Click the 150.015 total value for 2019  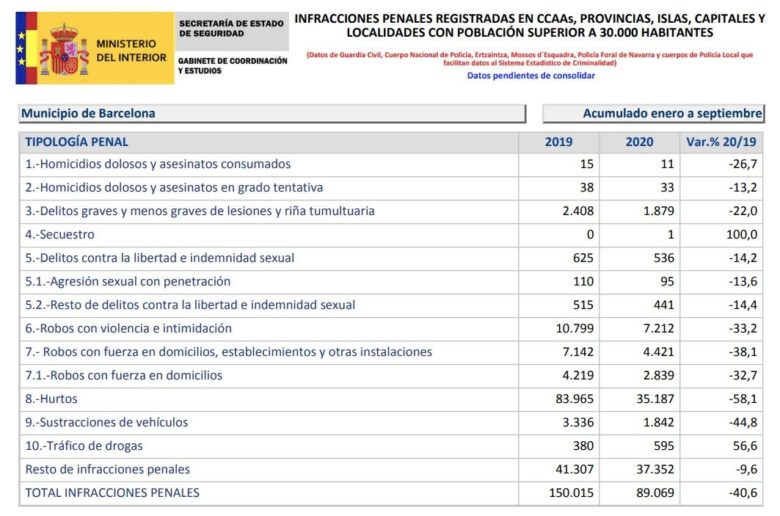[571, 493]
